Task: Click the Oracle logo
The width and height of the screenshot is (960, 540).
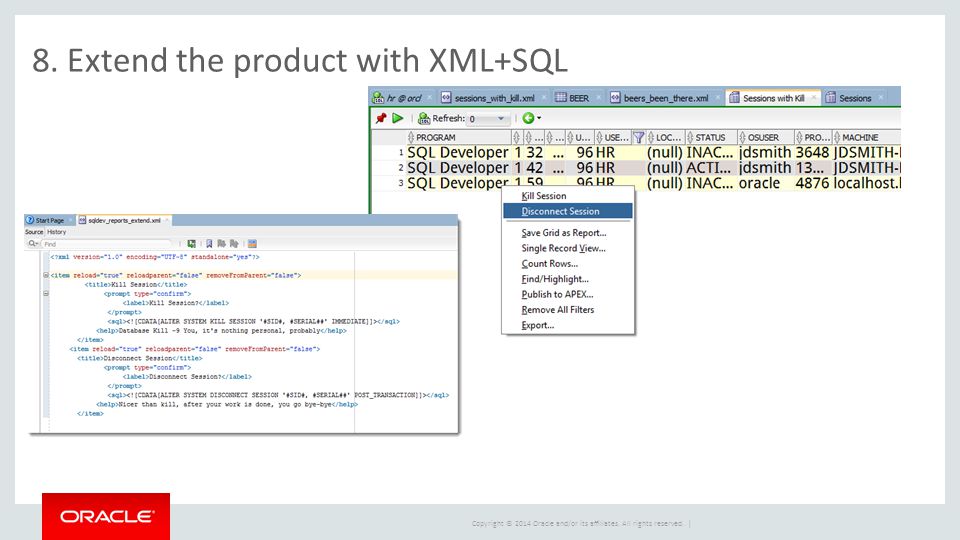Action: click(x=106, y=516)
